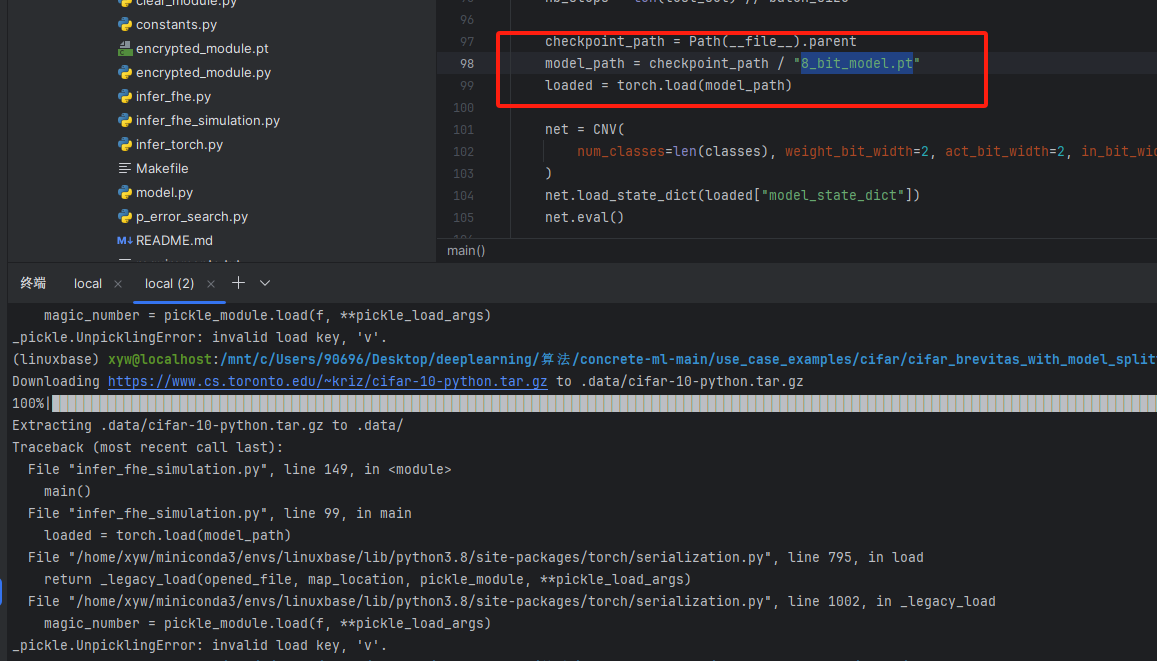Click the highlighted 8_bit_model.pt string
The image size is (1157, 661).
click(856, 63)
